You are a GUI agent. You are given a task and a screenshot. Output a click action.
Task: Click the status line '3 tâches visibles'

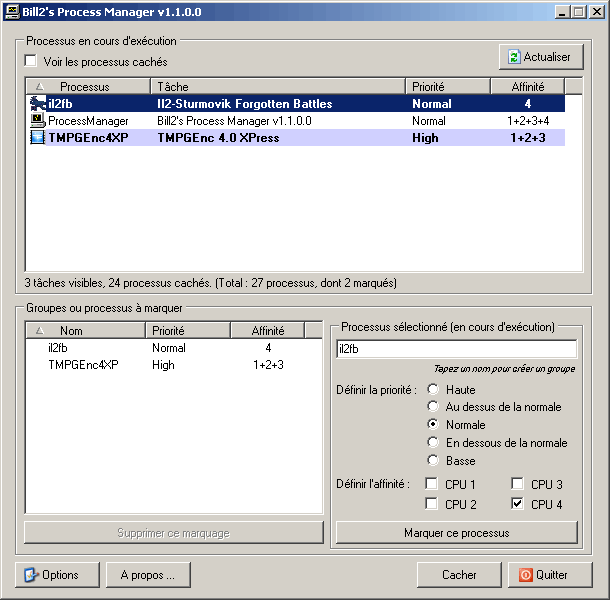coord(210,282)
